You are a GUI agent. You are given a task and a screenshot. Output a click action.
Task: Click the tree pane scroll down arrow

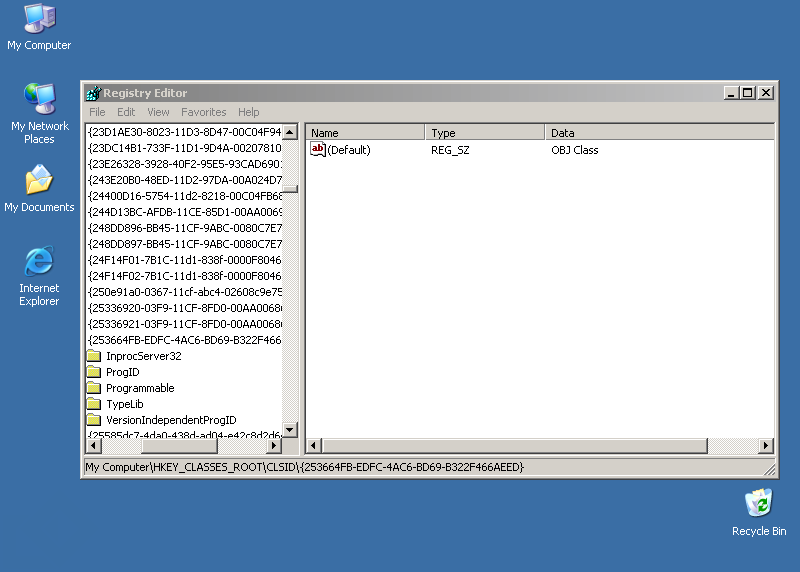pos(290,430)
